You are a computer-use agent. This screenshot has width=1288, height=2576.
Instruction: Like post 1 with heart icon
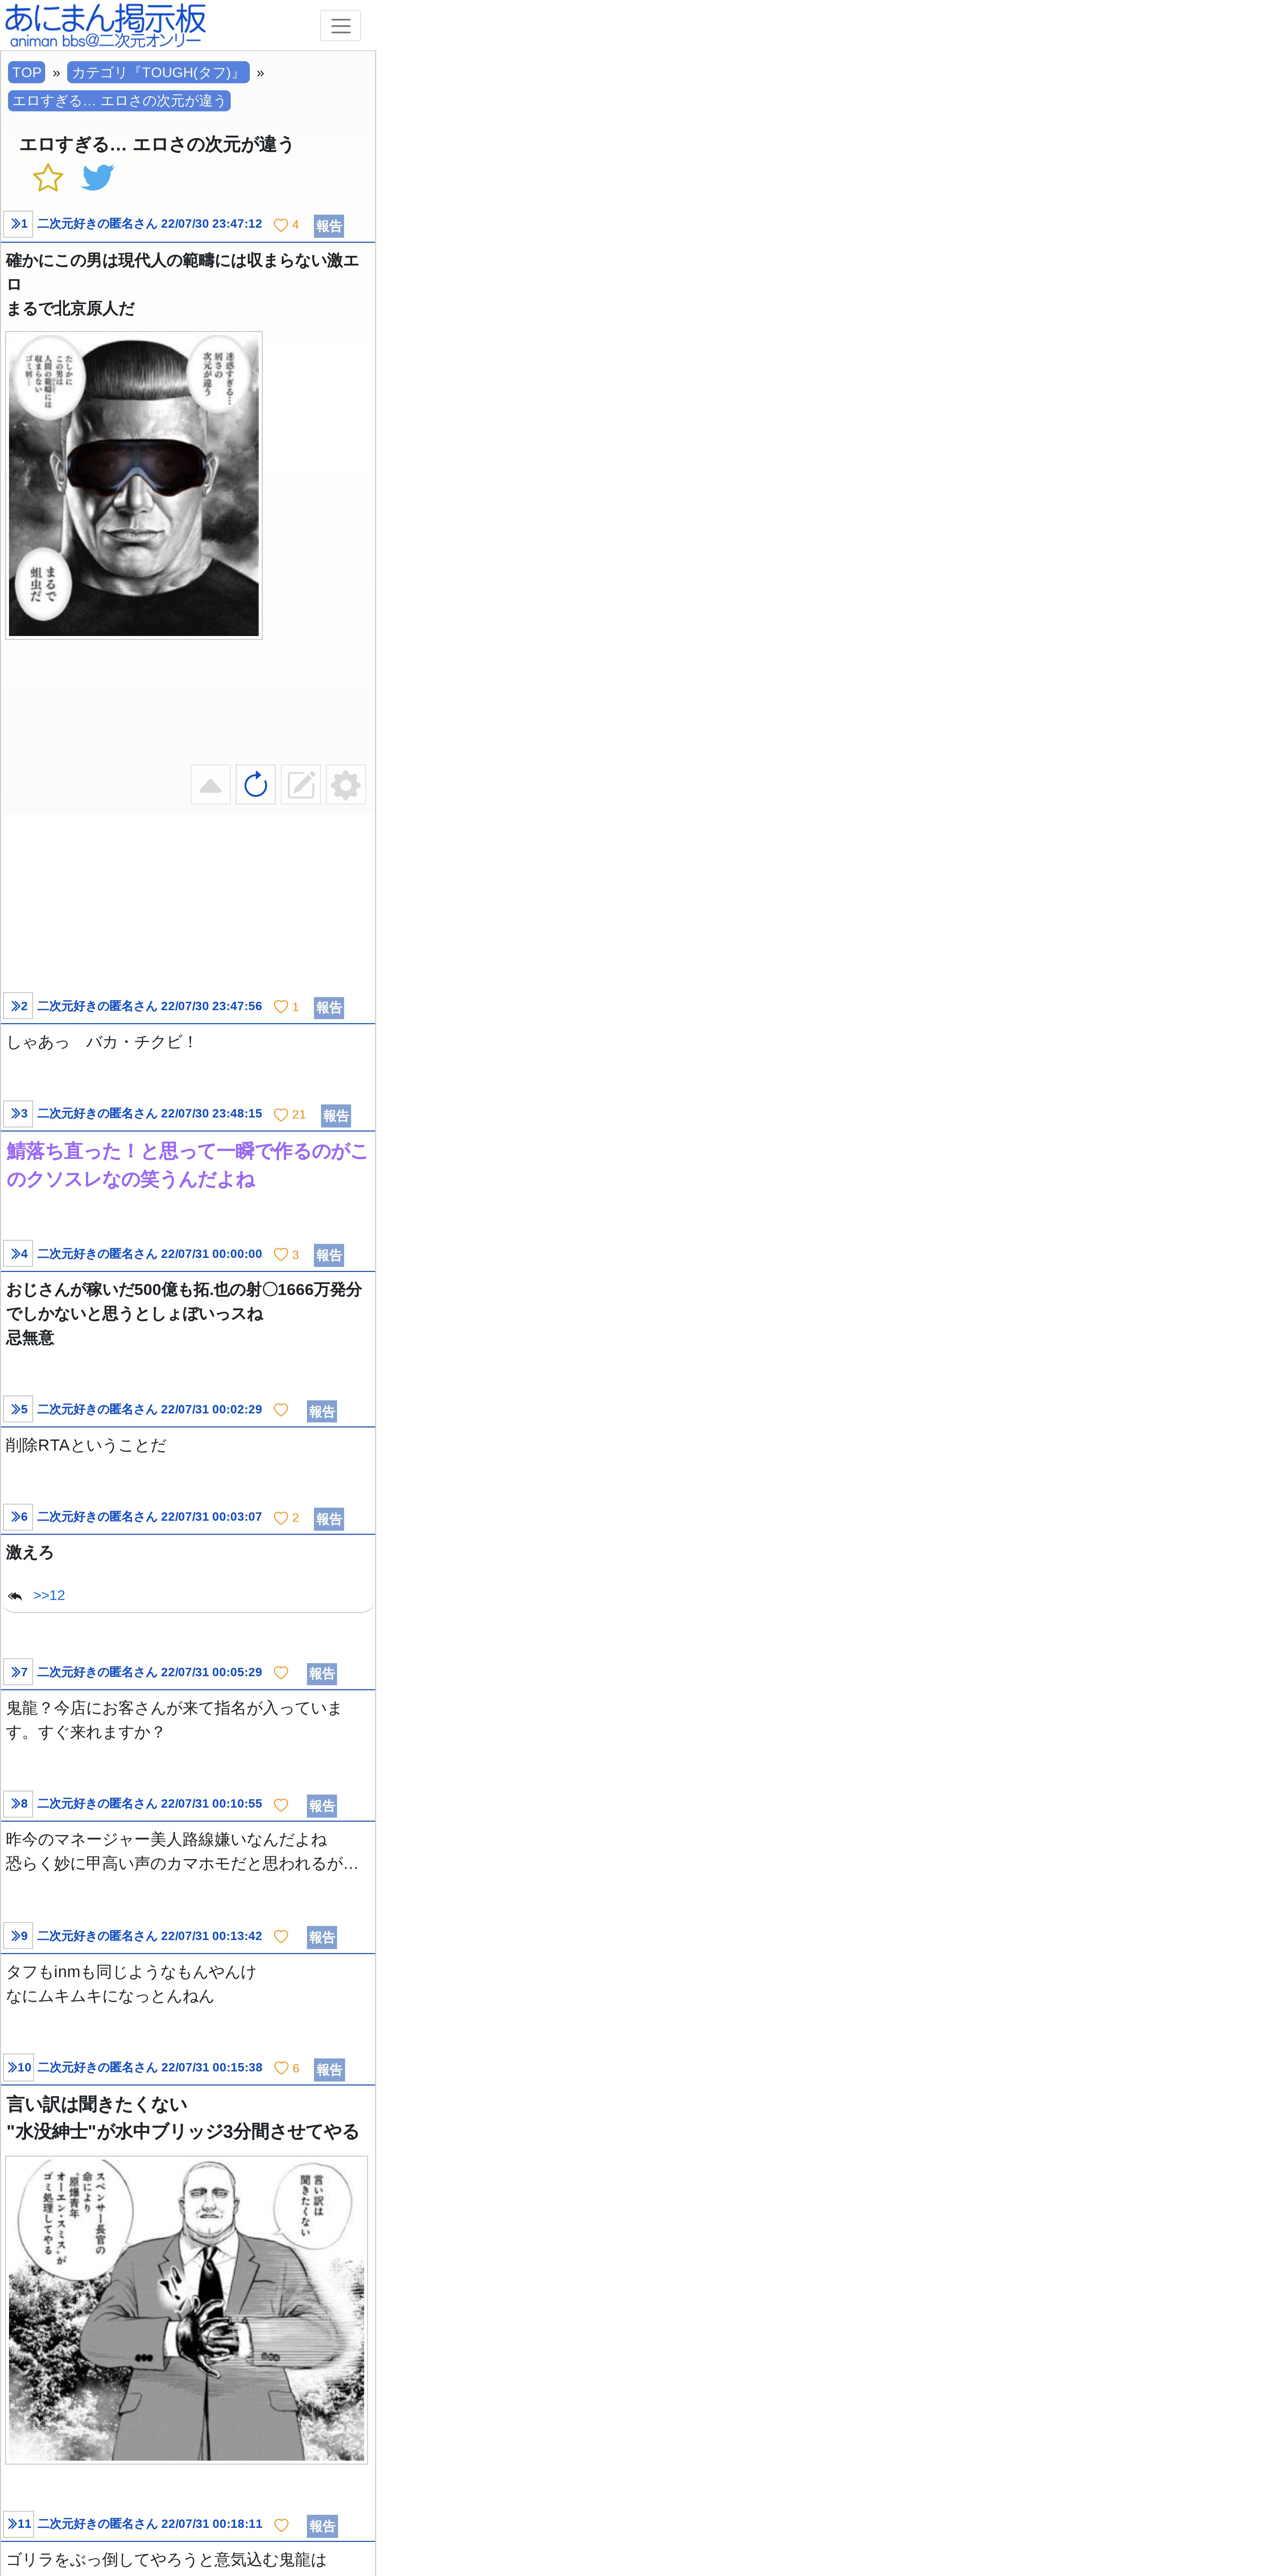click(281, 225)
